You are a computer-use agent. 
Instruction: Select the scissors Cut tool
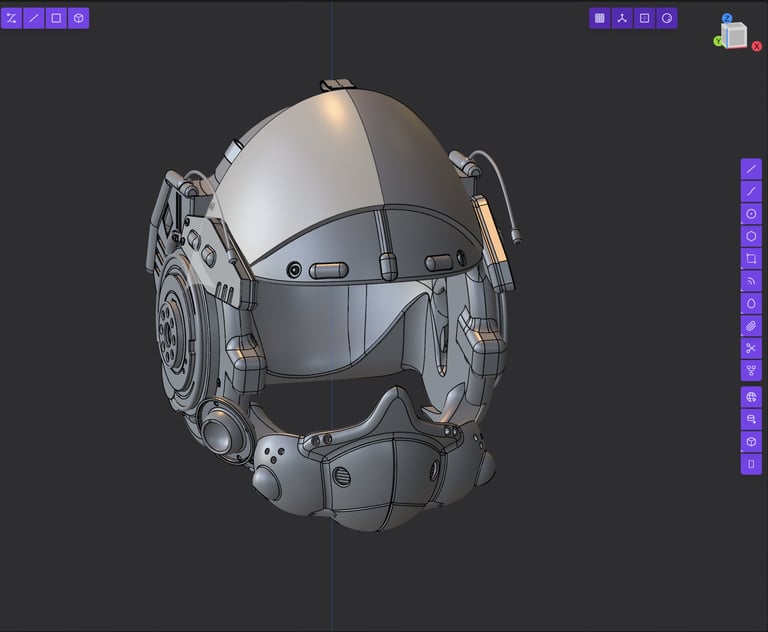[751, 348]
